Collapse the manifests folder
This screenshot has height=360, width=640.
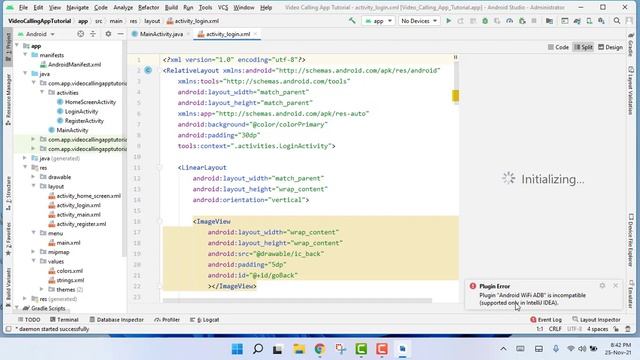[x=25, y=55]
